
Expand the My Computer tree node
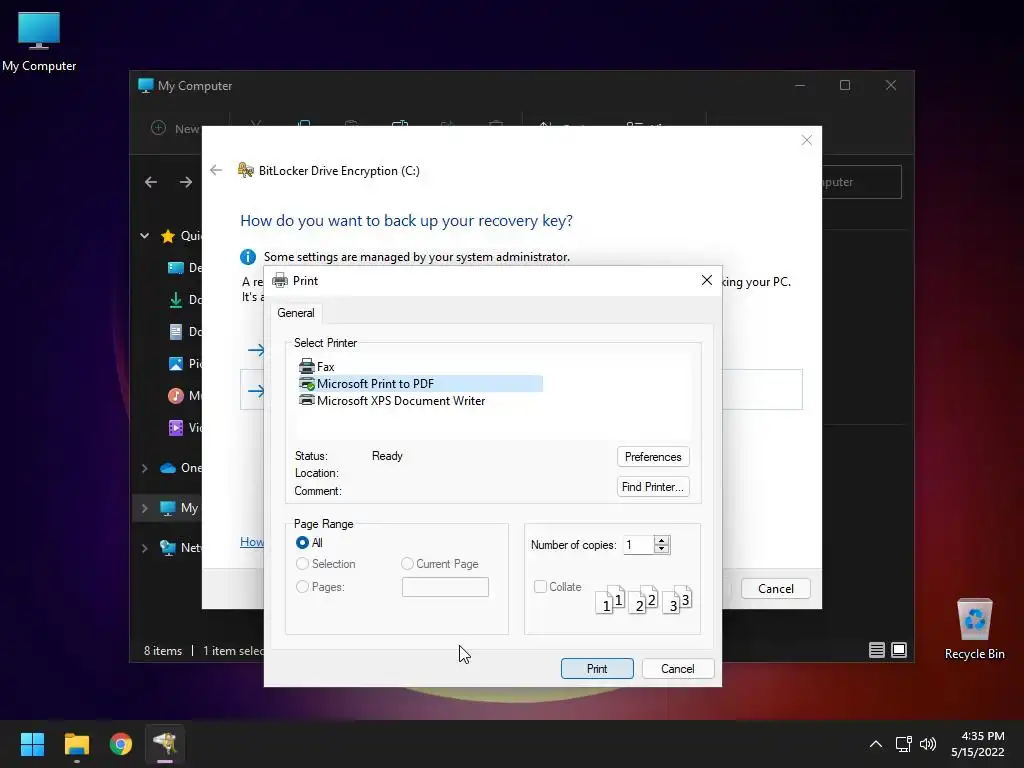144,508
